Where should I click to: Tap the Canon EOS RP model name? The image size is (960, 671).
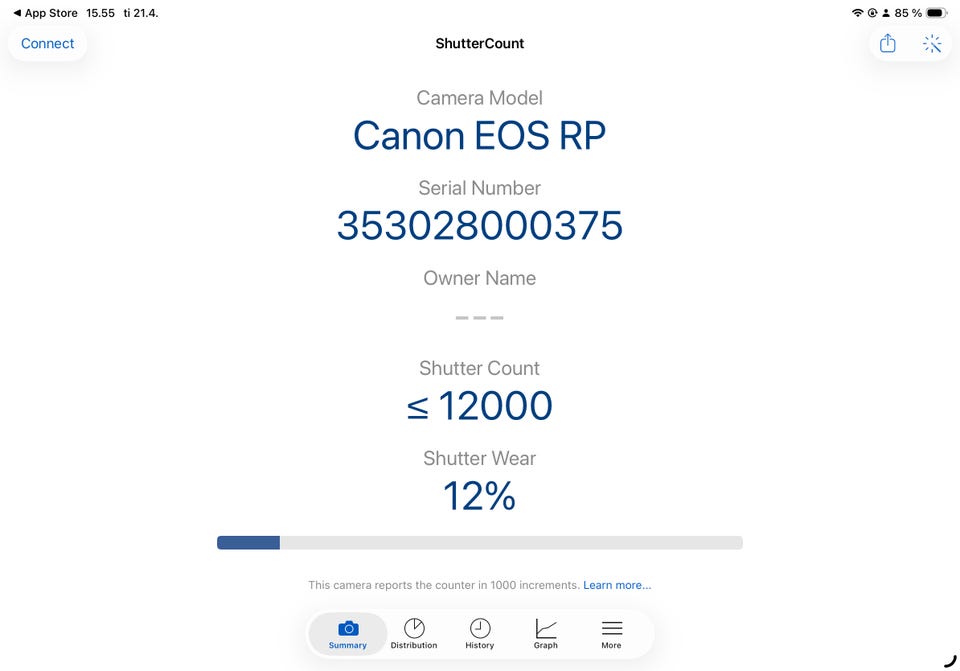click(x=480, y=136)
